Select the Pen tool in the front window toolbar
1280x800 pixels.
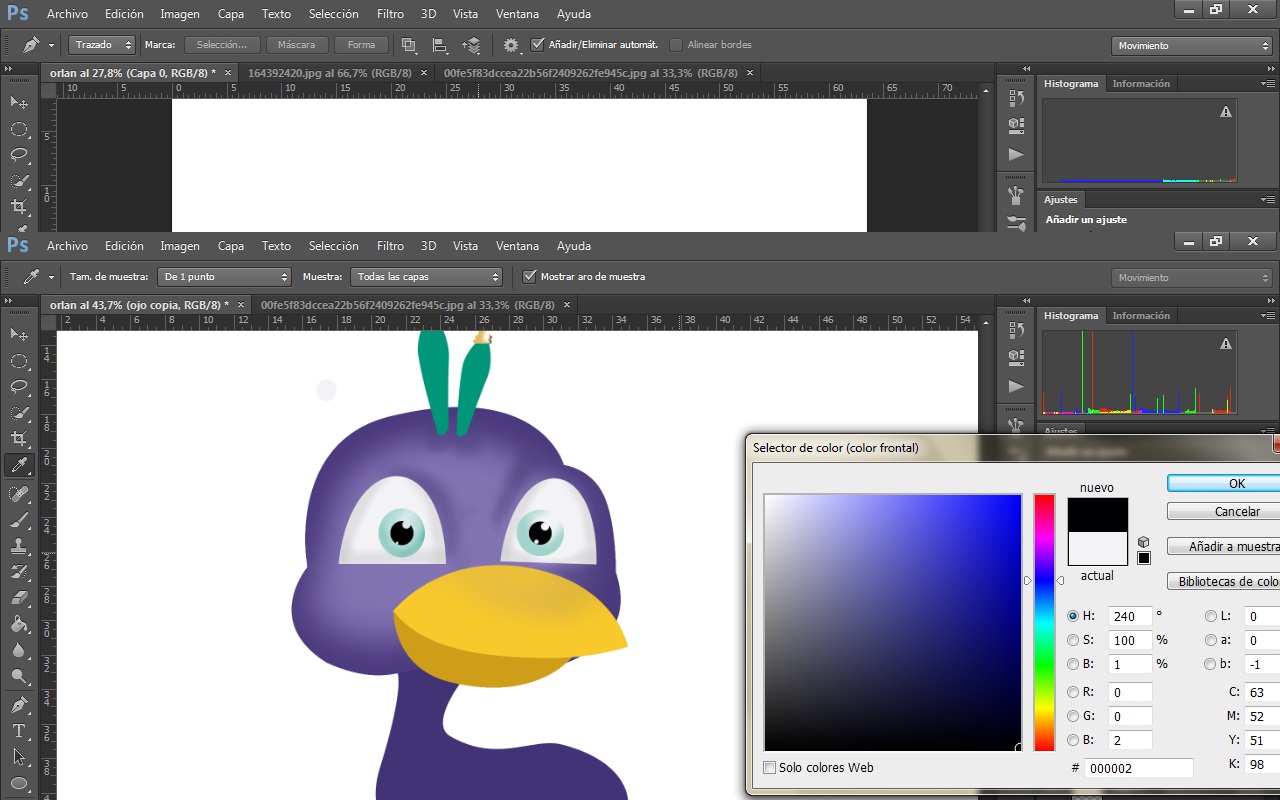(19, 705)
